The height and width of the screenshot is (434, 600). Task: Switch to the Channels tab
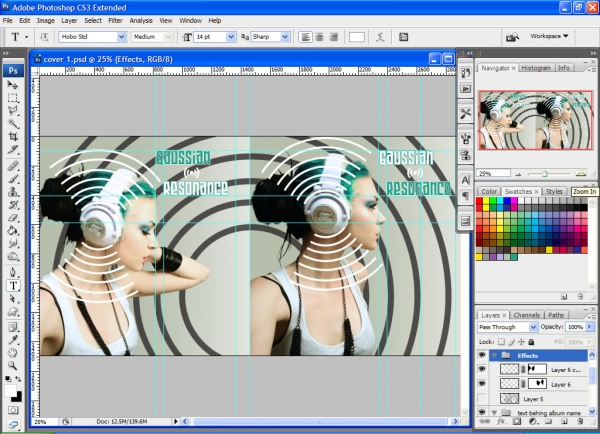point(527,315)
